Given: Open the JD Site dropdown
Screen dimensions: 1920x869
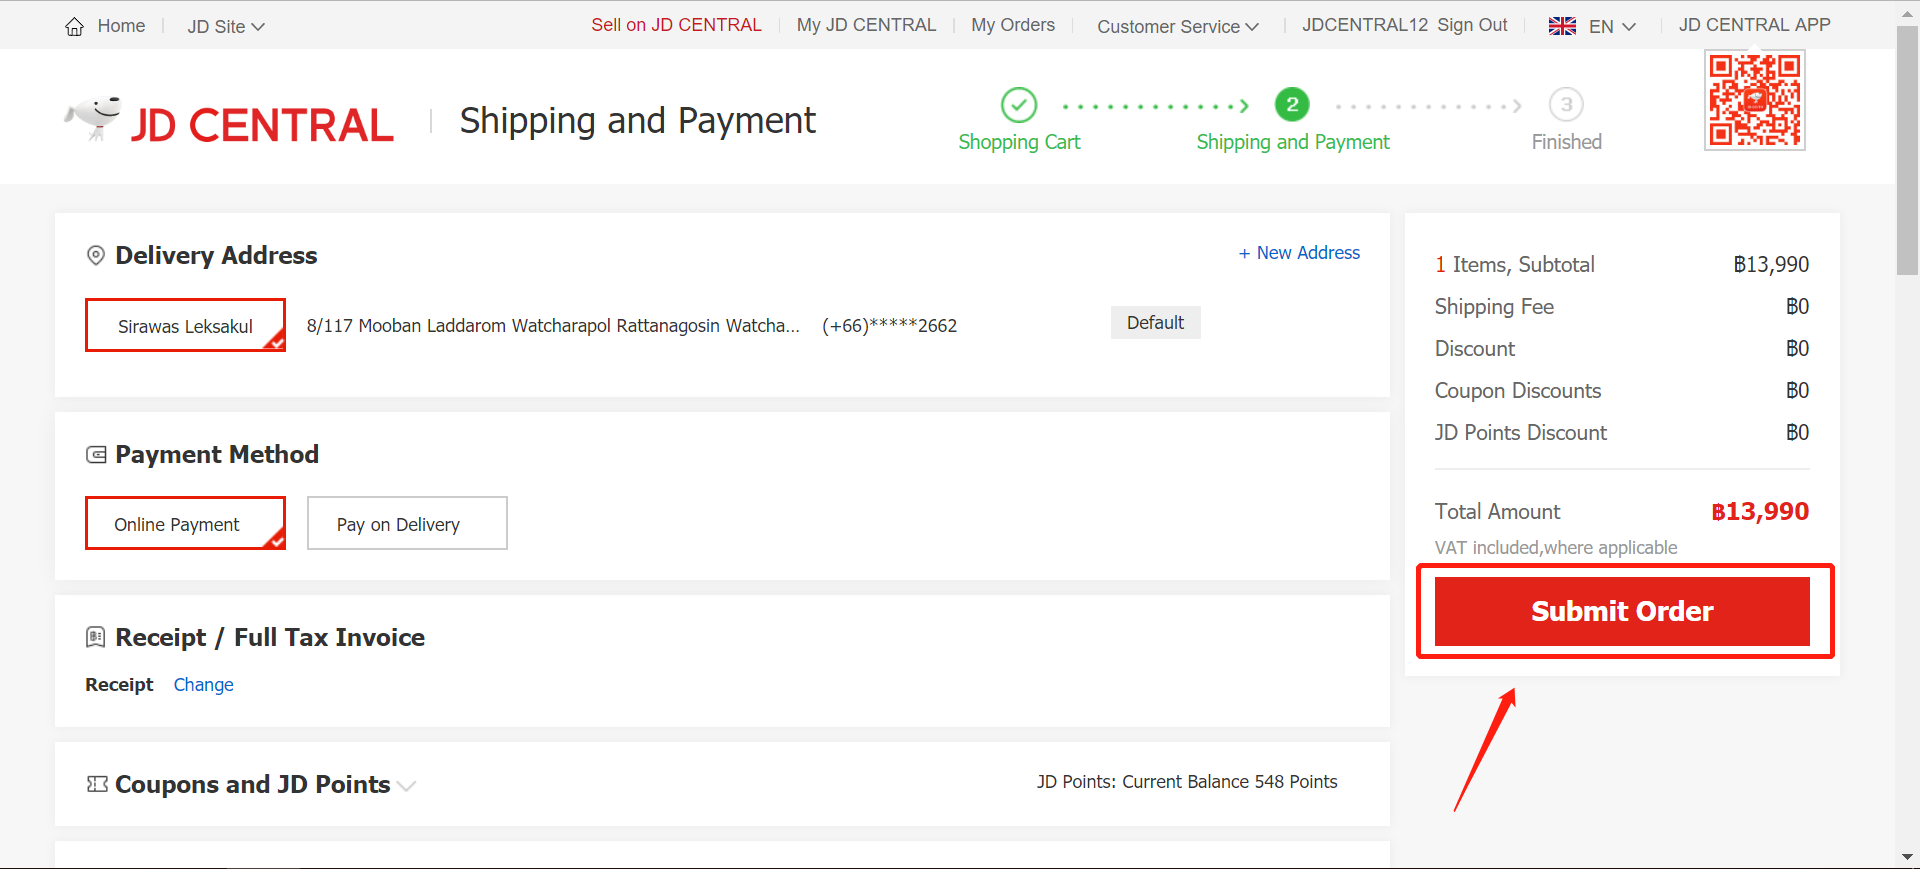Looking at the screenshot, I should point(226,27).
